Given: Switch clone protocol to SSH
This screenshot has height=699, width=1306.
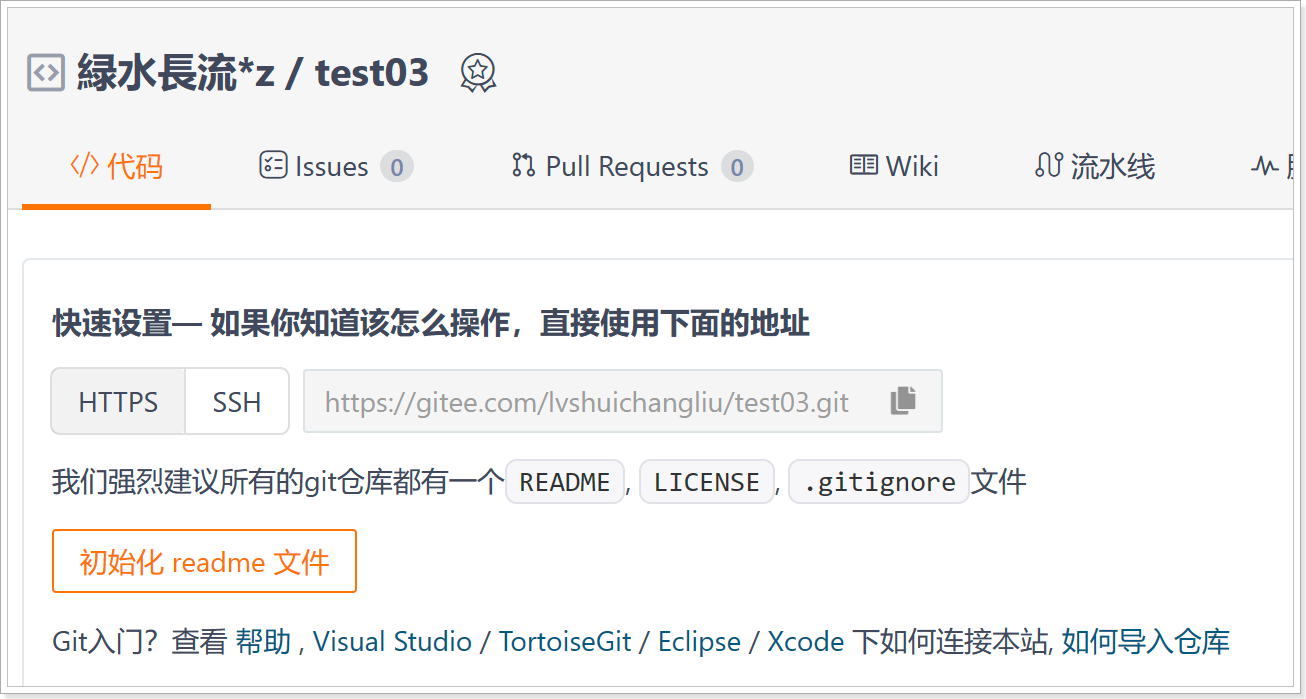Looking at the screenshot, I should tap(237, 402).
